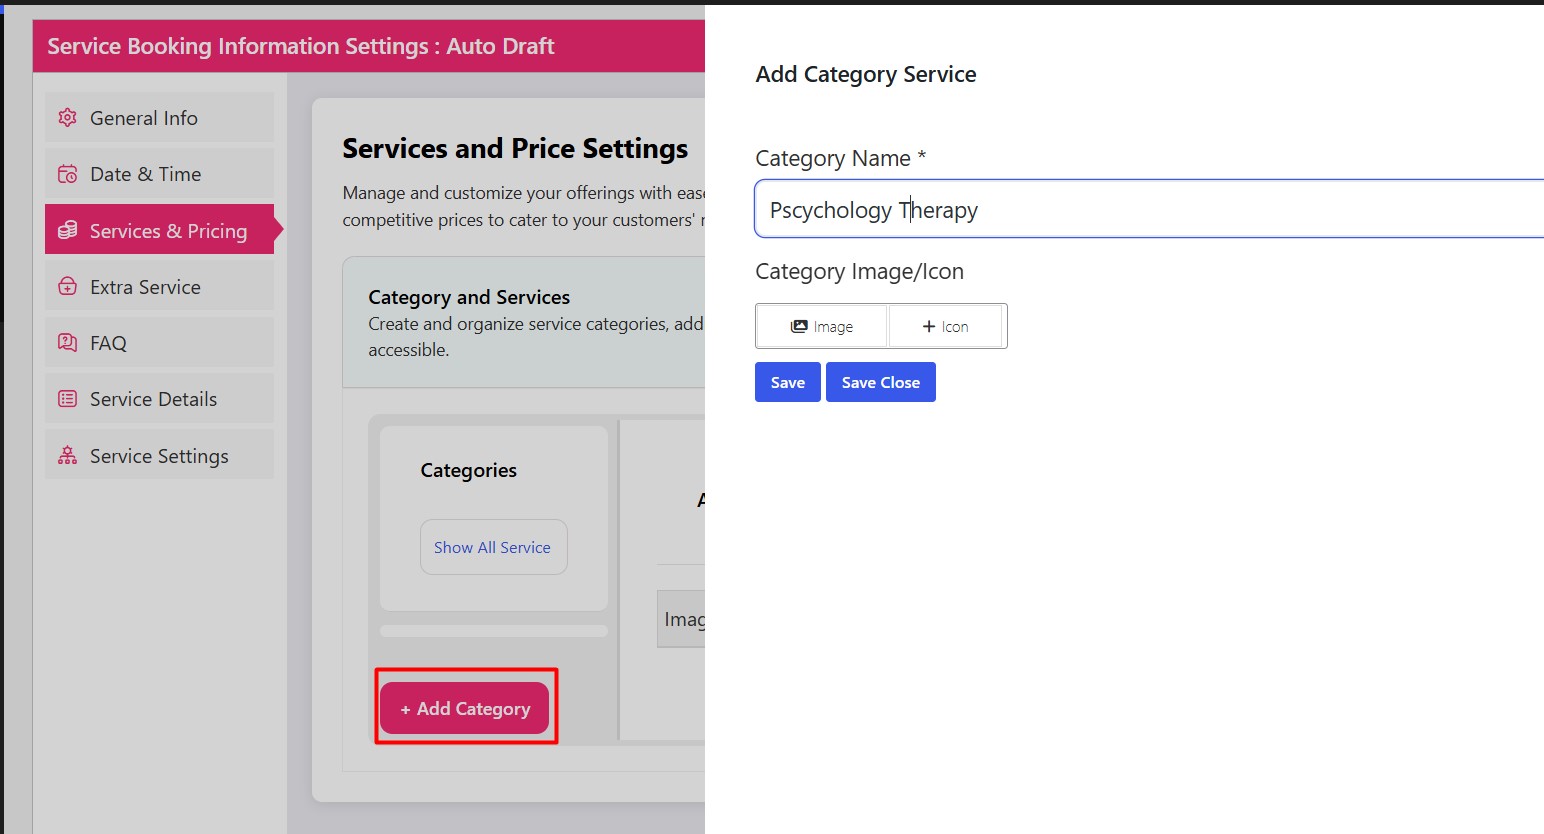Click the Category Name label
This screenshot has height=834, width=1544.
(x=832, y=159)
